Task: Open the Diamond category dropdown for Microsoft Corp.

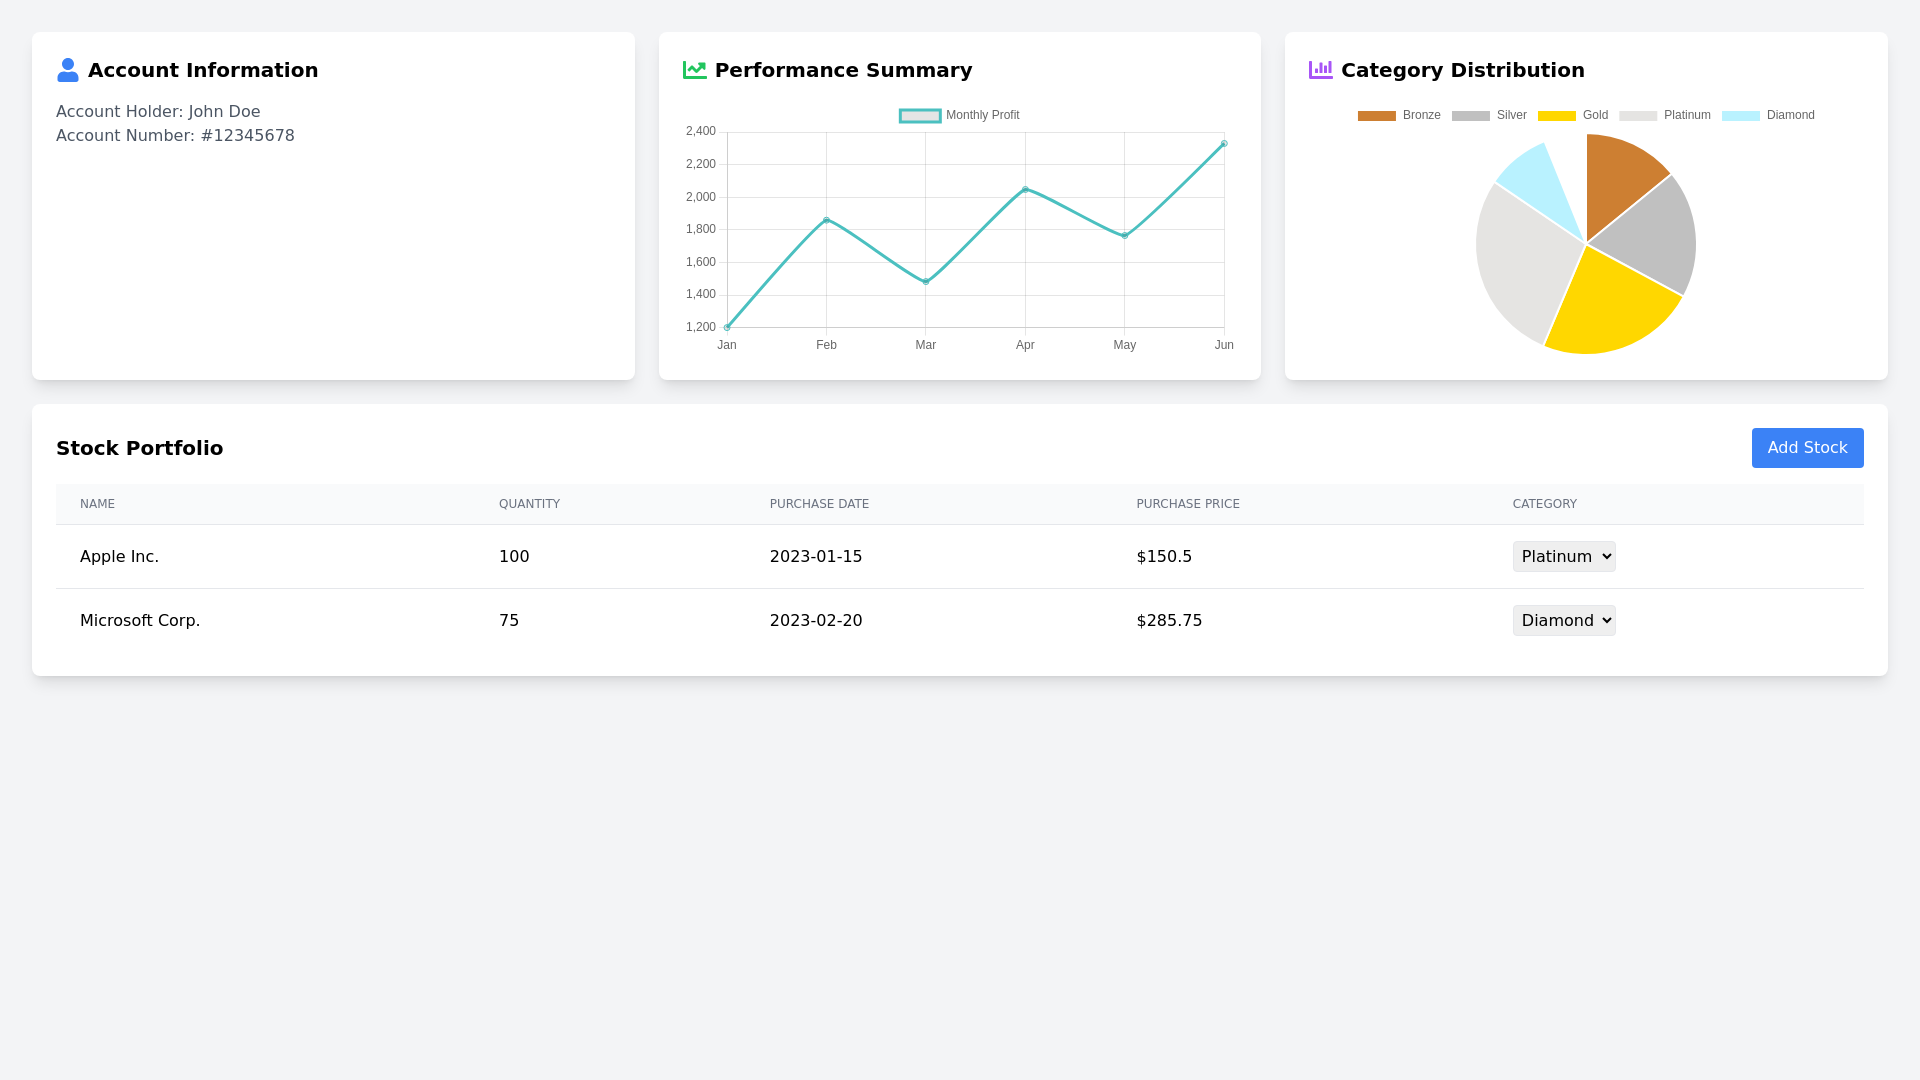Action: tap(1563, 620)
